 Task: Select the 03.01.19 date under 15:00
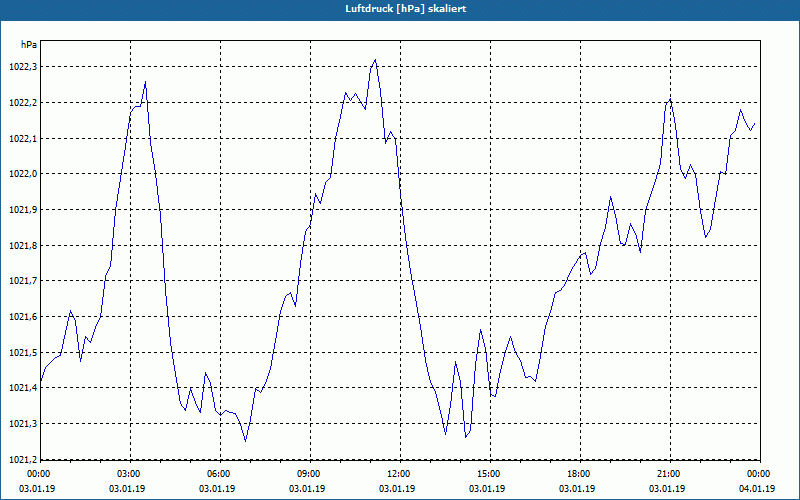[488, 489]
